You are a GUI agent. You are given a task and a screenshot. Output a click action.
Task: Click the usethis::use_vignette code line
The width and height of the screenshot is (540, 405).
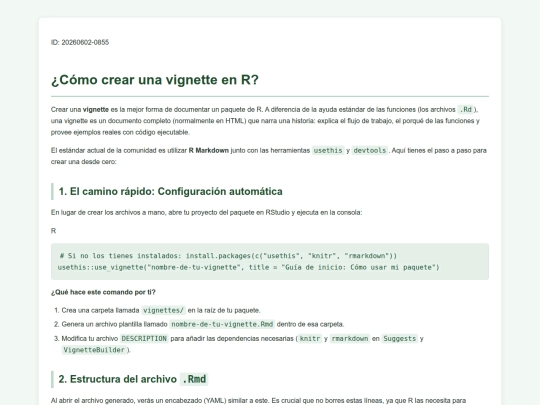pyautogui.click(x=248, y=267)
